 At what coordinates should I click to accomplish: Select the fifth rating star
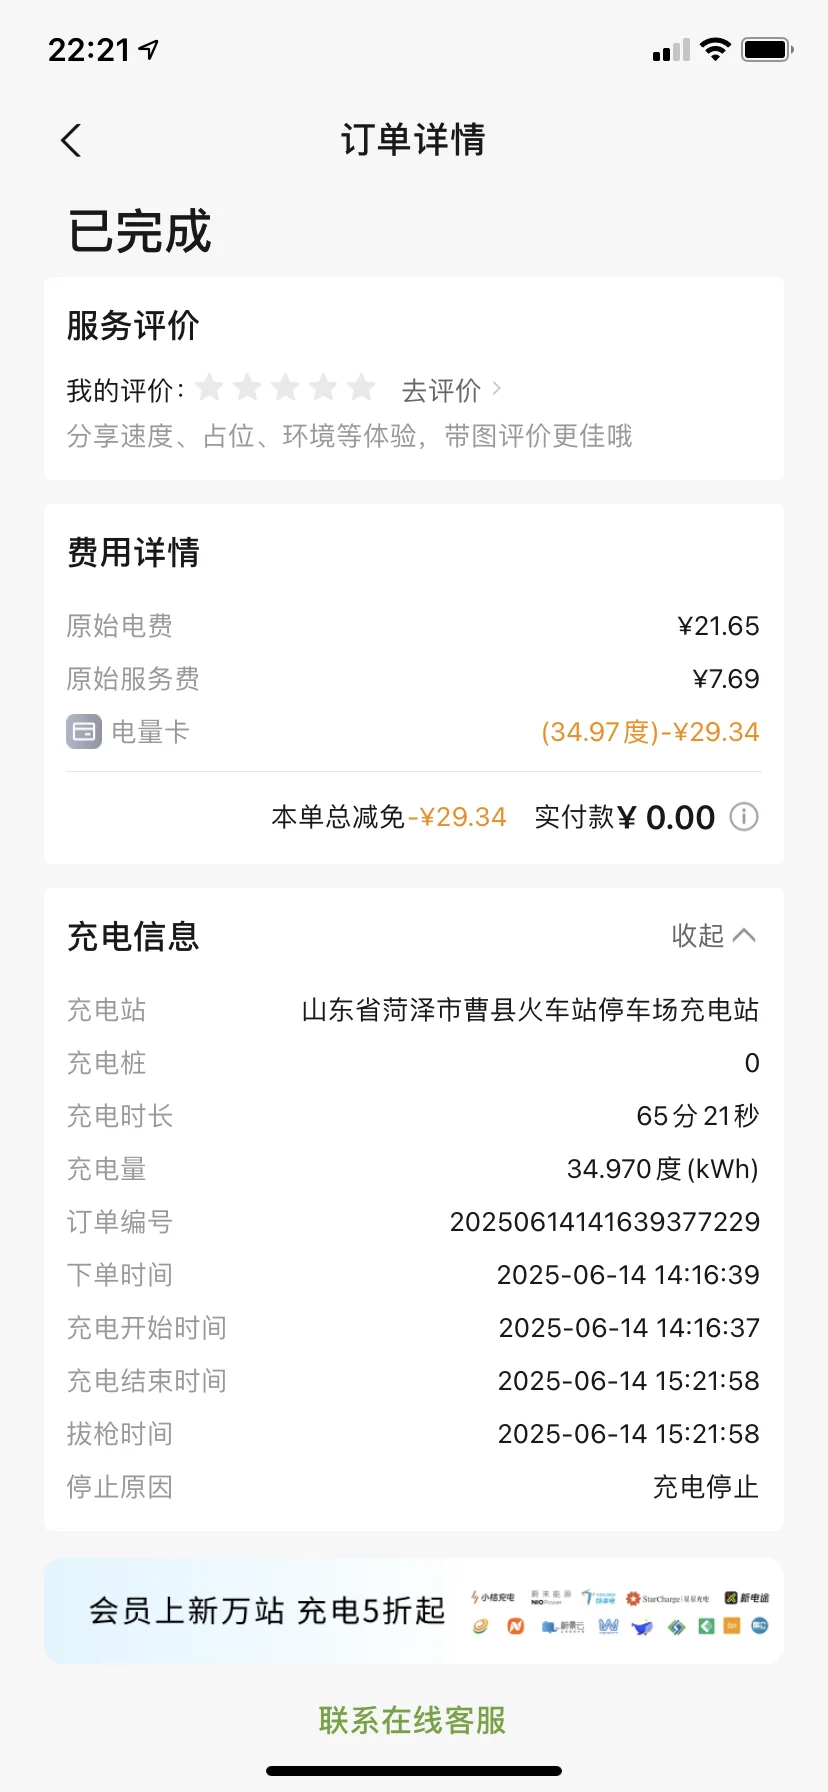[x=362, y=387]
